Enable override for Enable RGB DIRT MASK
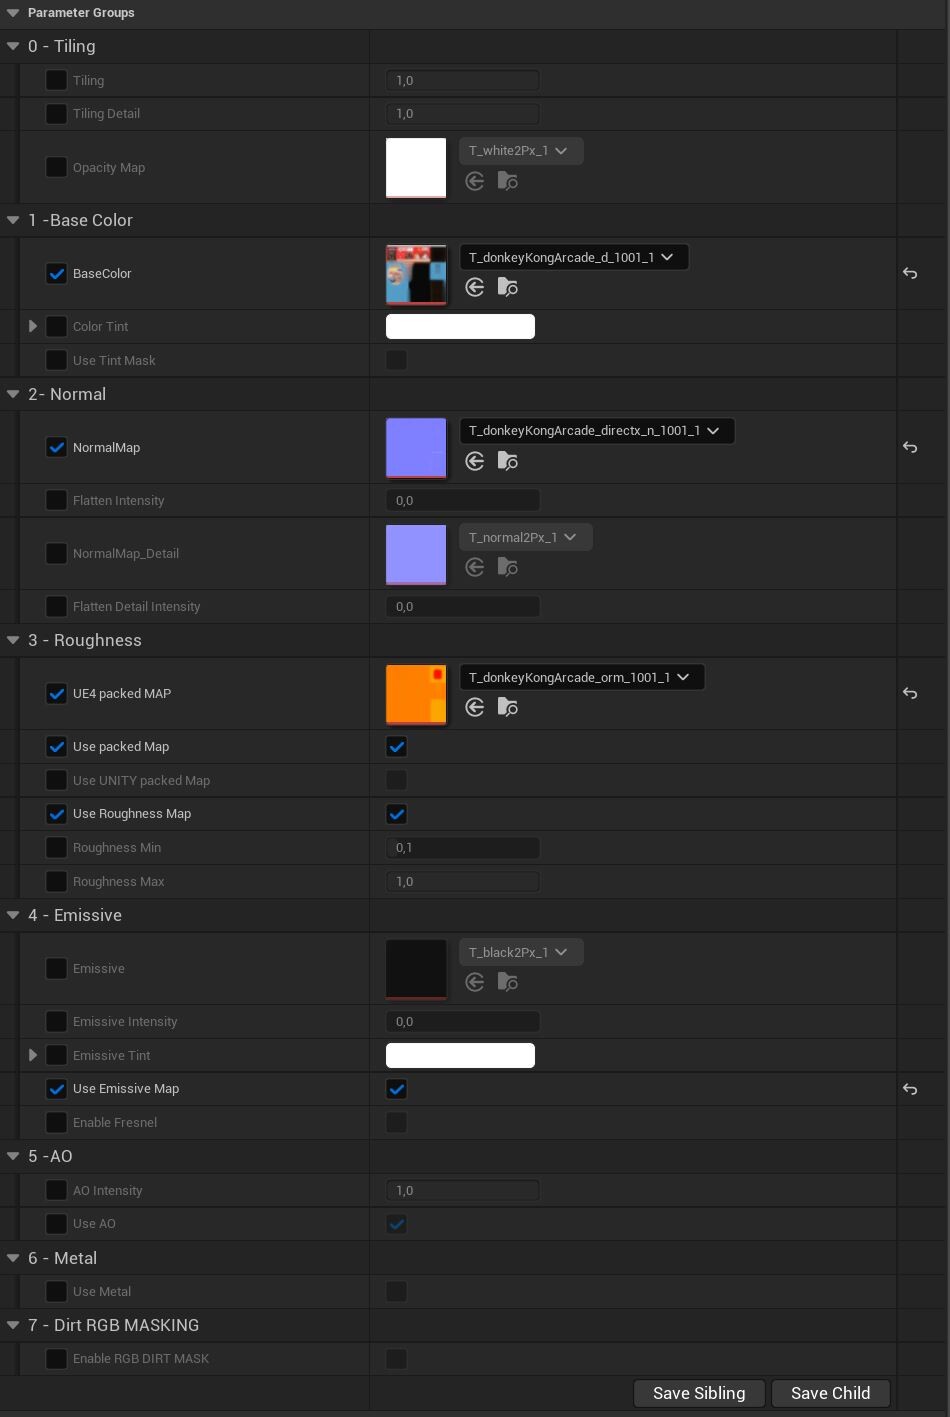 coord(57,1358)
